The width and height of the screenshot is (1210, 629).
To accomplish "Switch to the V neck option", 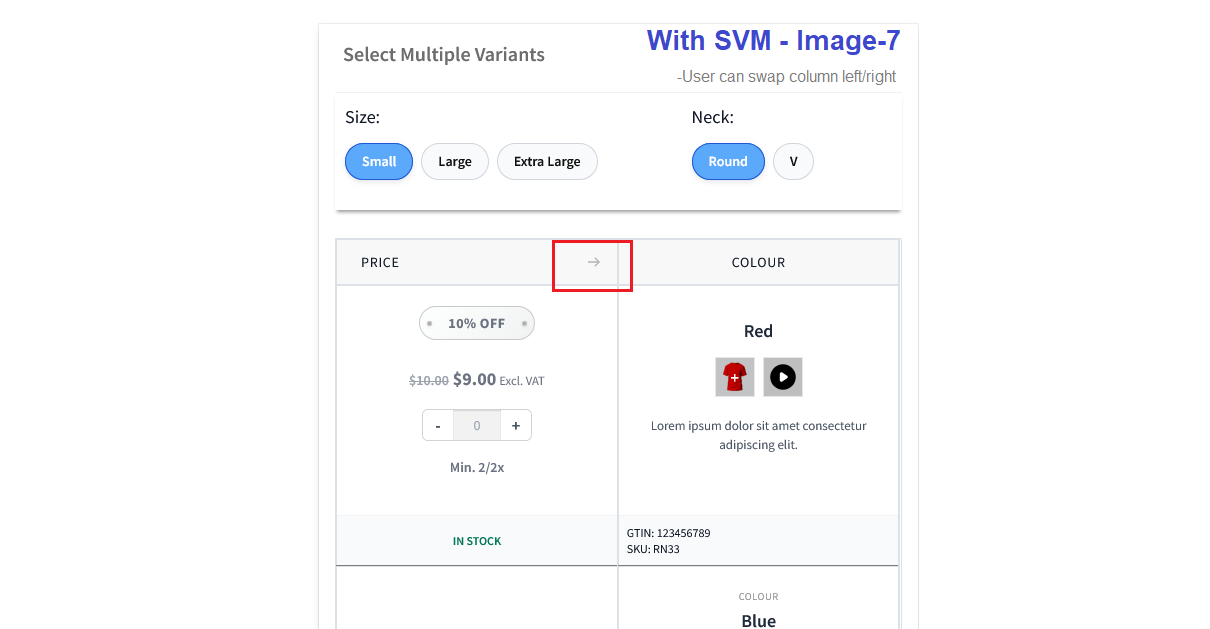I will [793, 161].
